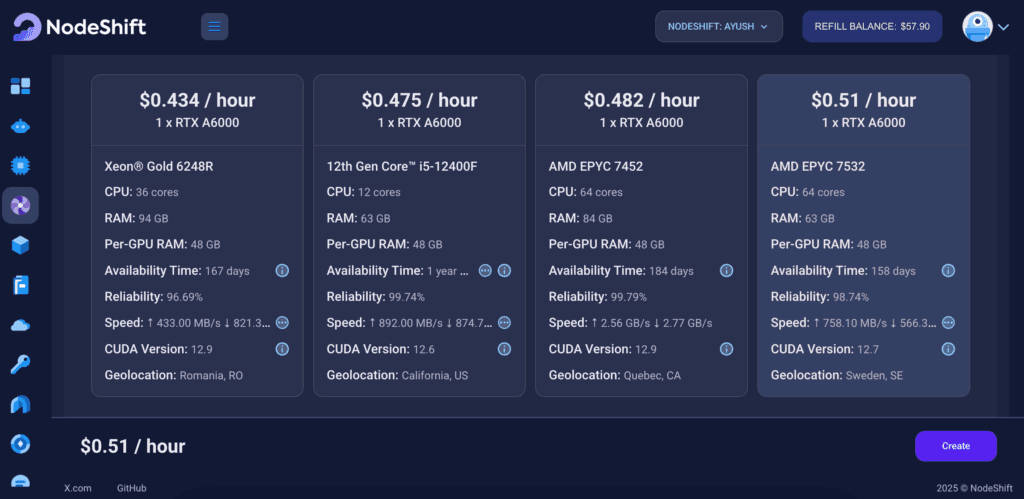Expand truncated speed on Xeon Gold card
Screen dimensions: 1024x499
click(282, 323)
